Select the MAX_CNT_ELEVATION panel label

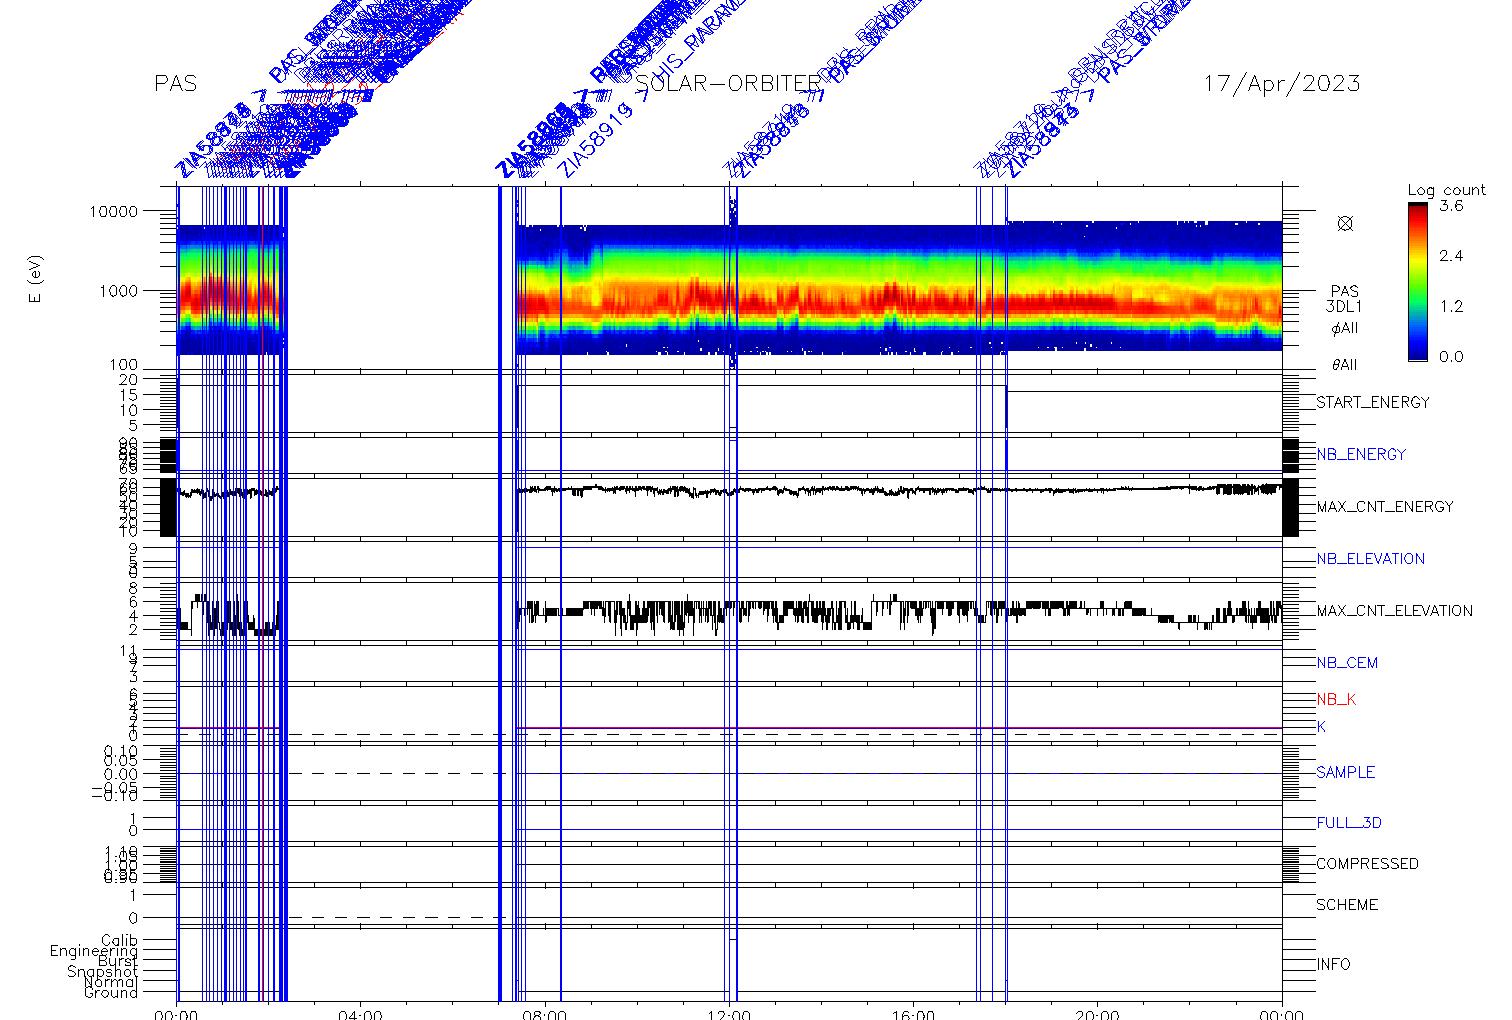click(1394, 611)
